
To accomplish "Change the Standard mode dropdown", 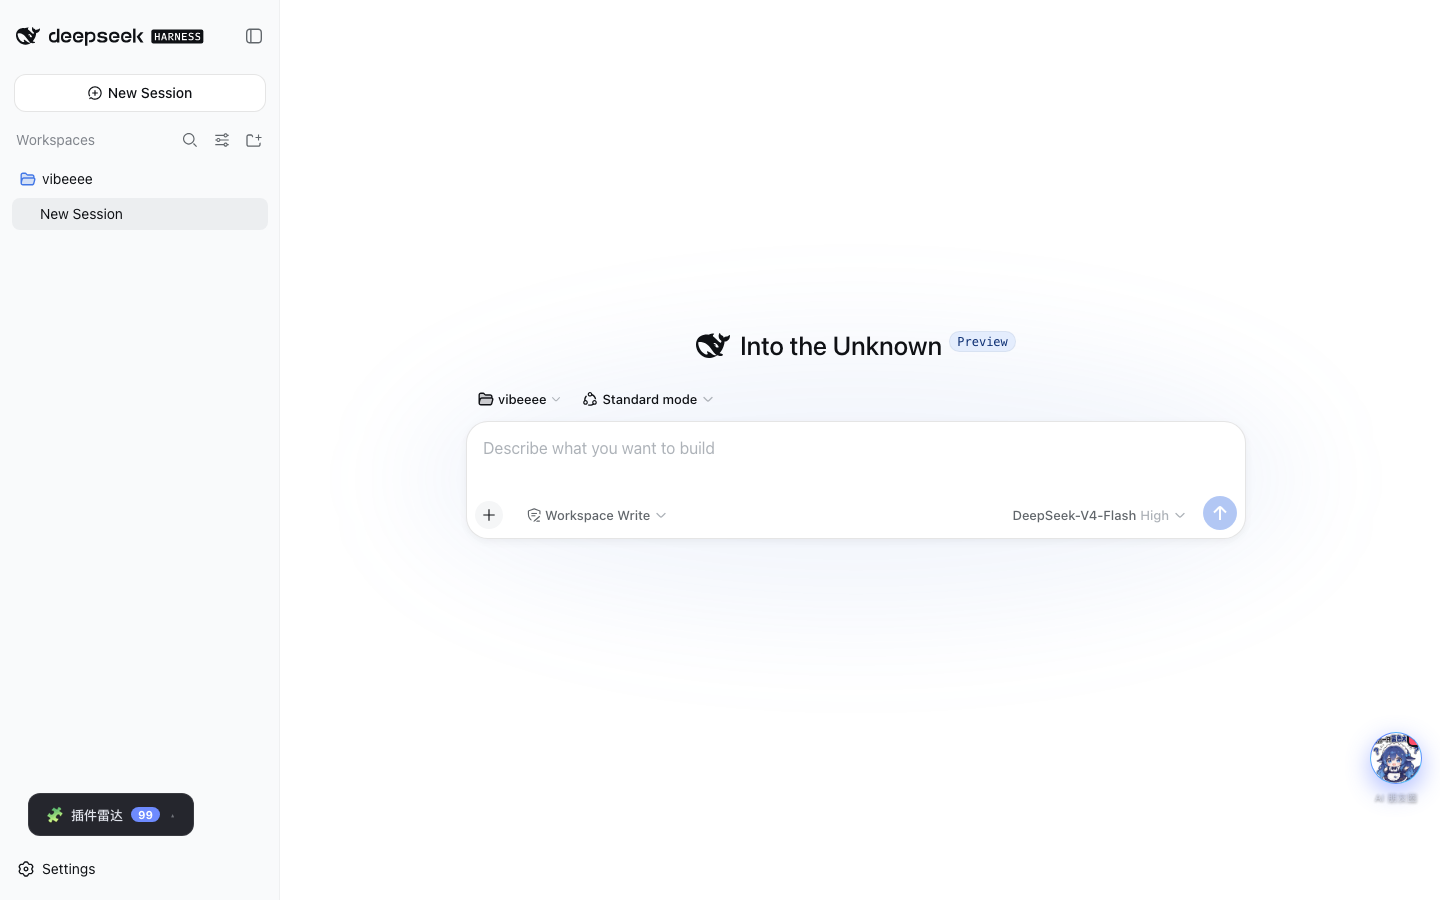I will click(x=648, y=399).
